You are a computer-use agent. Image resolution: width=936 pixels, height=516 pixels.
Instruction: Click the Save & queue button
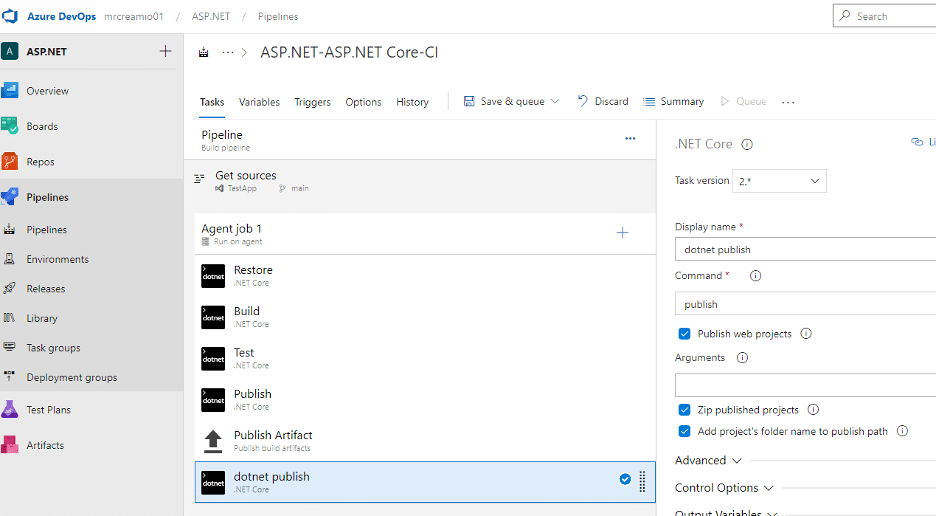[x=504, y=102]
